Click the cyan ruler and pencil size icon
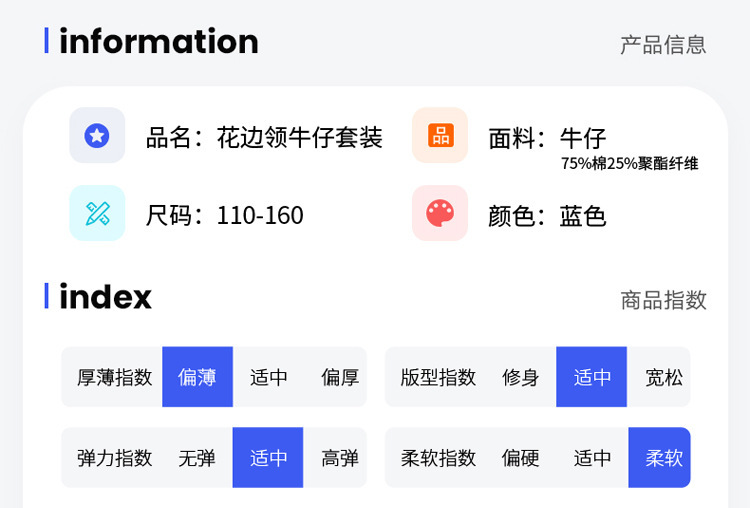 97,213
